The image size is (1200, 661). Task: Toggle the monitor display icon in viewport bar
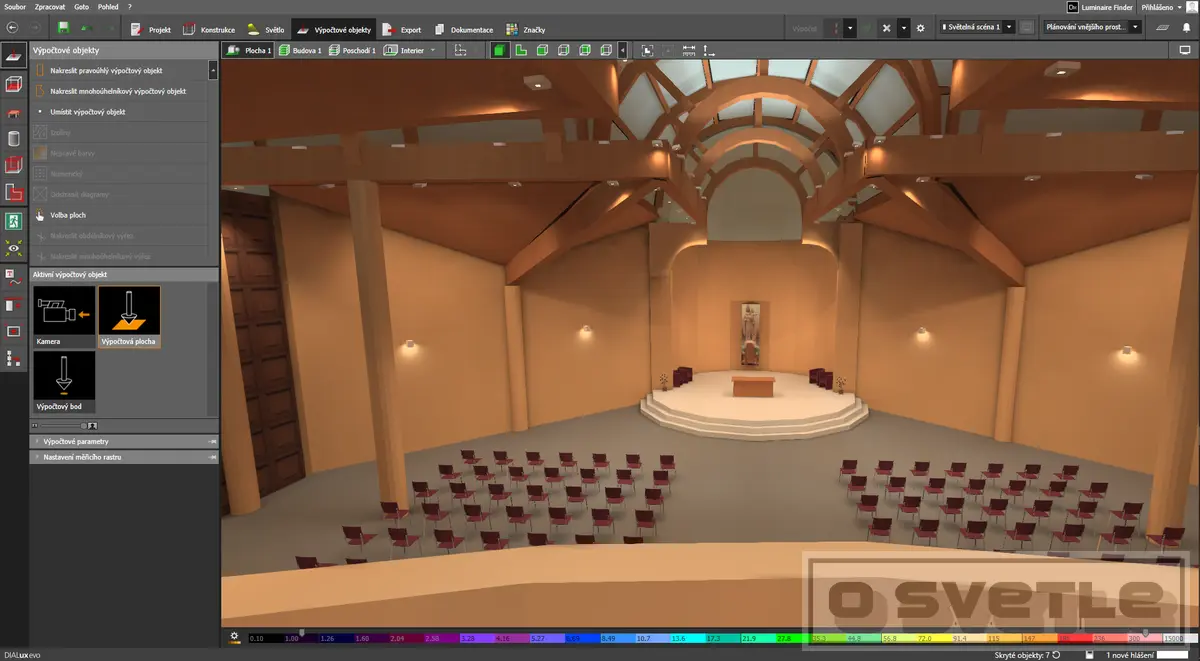tap(1184, 50)
